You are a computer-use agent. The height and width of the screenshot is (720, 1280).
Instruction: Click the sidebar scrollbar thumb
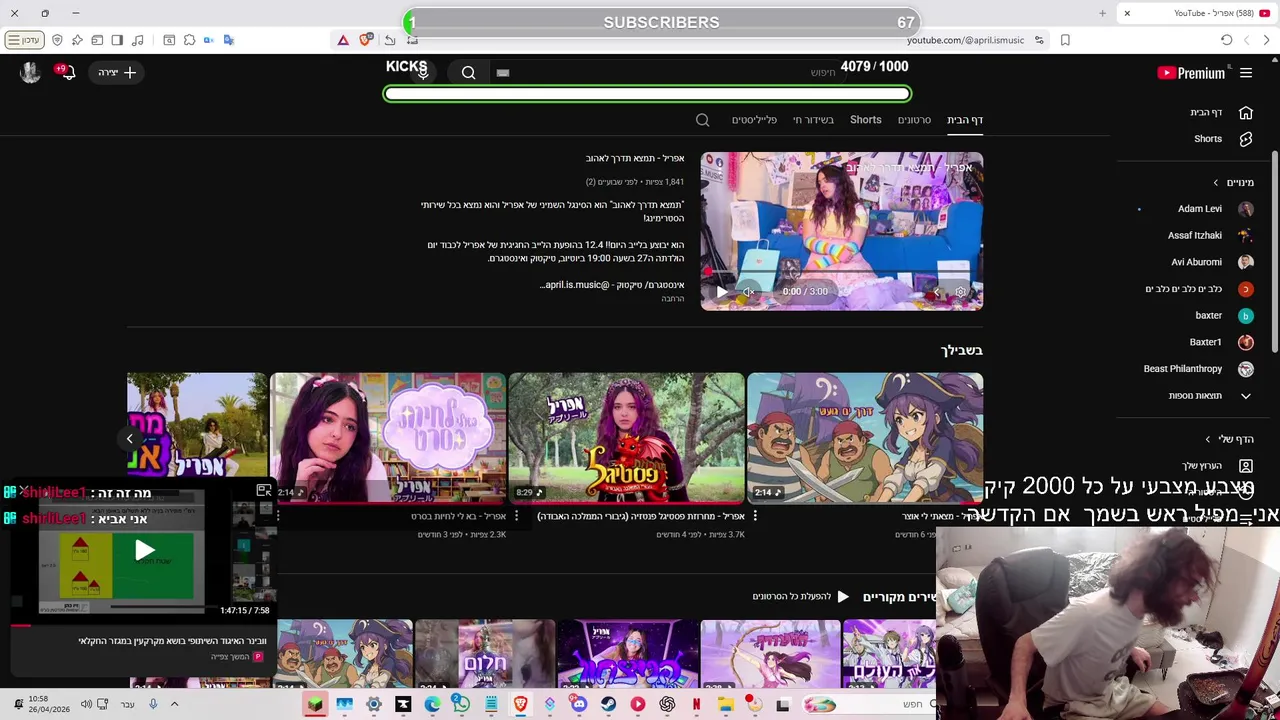click(1275, 250)
